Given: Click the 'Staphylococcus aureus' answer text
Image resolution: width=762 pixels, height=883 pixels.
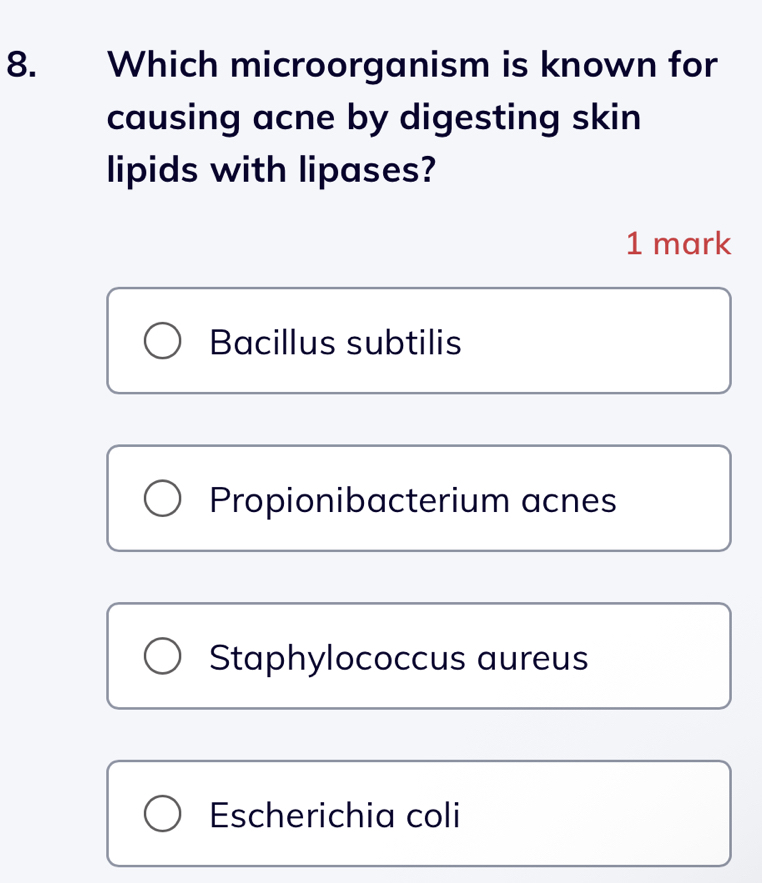Looking at the screenshot, I should (x=398, y=658).
